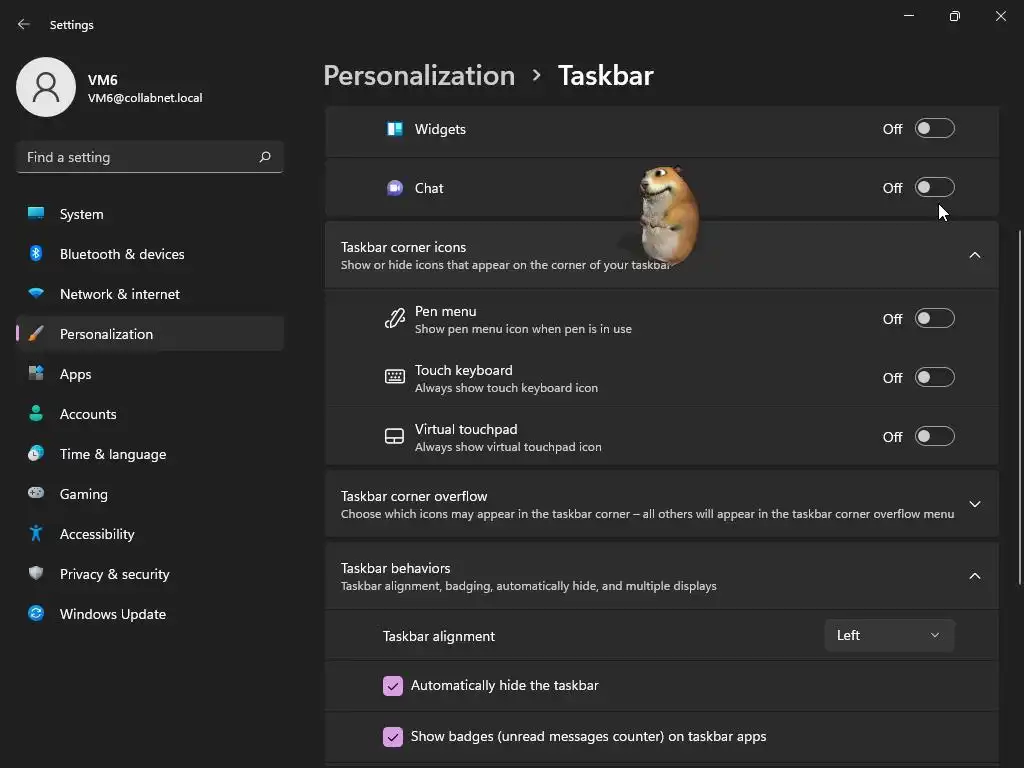This screenshot has width=1024, height=768.
Task: Click the search magnifier icon
Action: click(265, 157)
